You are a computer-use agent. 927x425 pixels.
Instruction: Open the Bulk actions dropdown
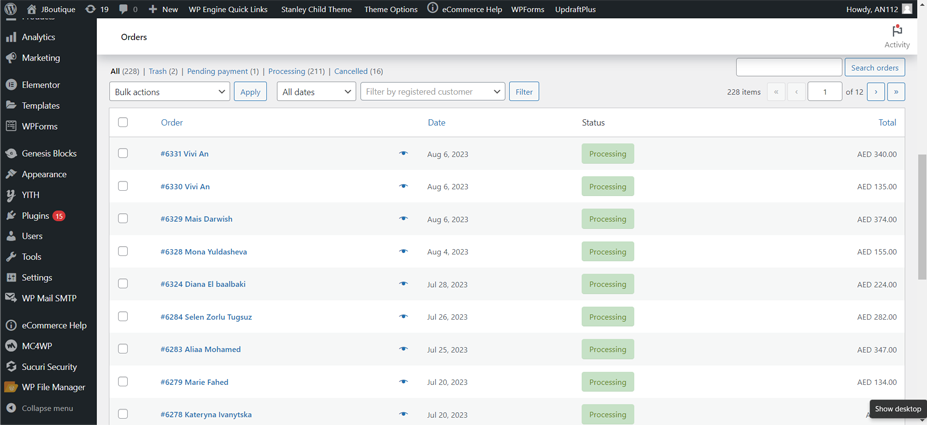(x=170, y=92)
